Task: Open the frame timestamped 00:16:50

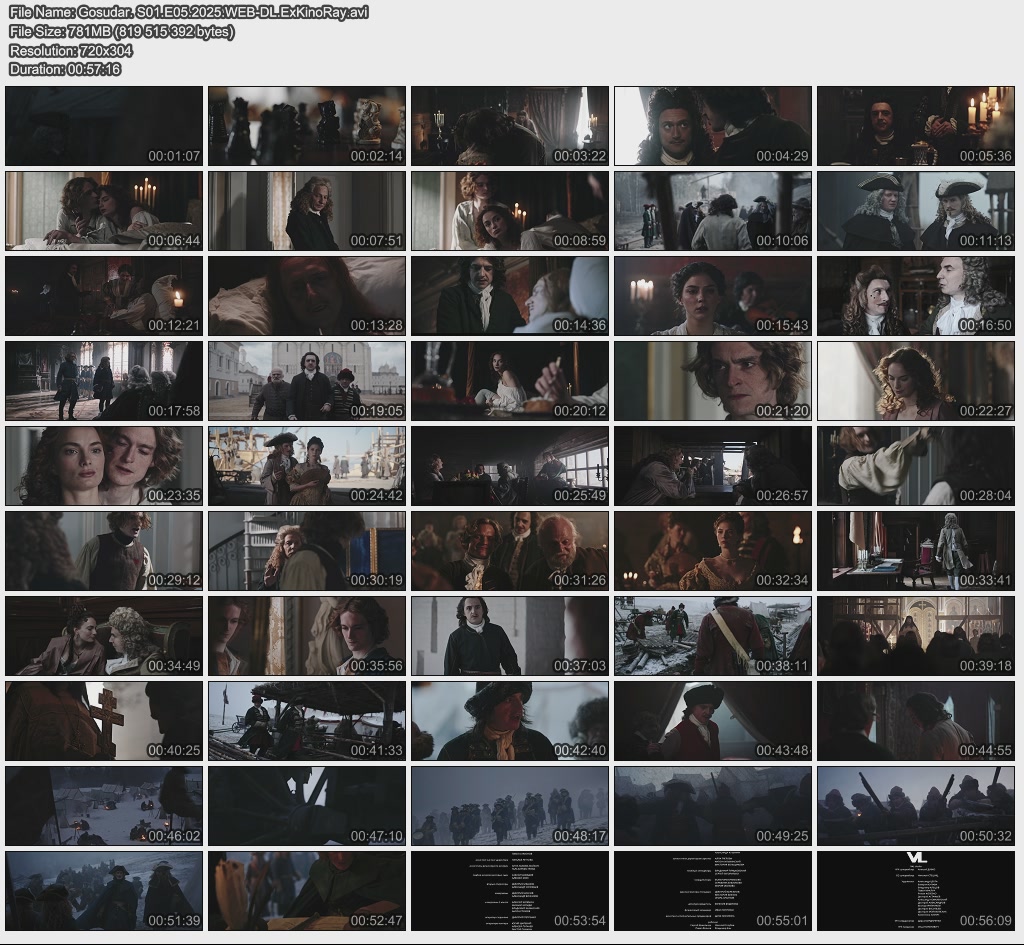Action: click(x=915, y=296)
